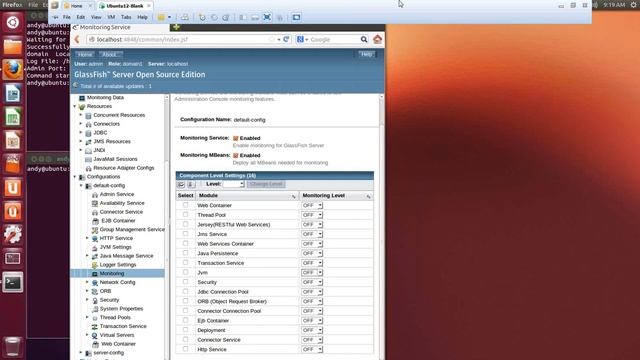Open the VMware Tabs menu
Viewport: 640px width, 360px height.
[x=126, y=17]
